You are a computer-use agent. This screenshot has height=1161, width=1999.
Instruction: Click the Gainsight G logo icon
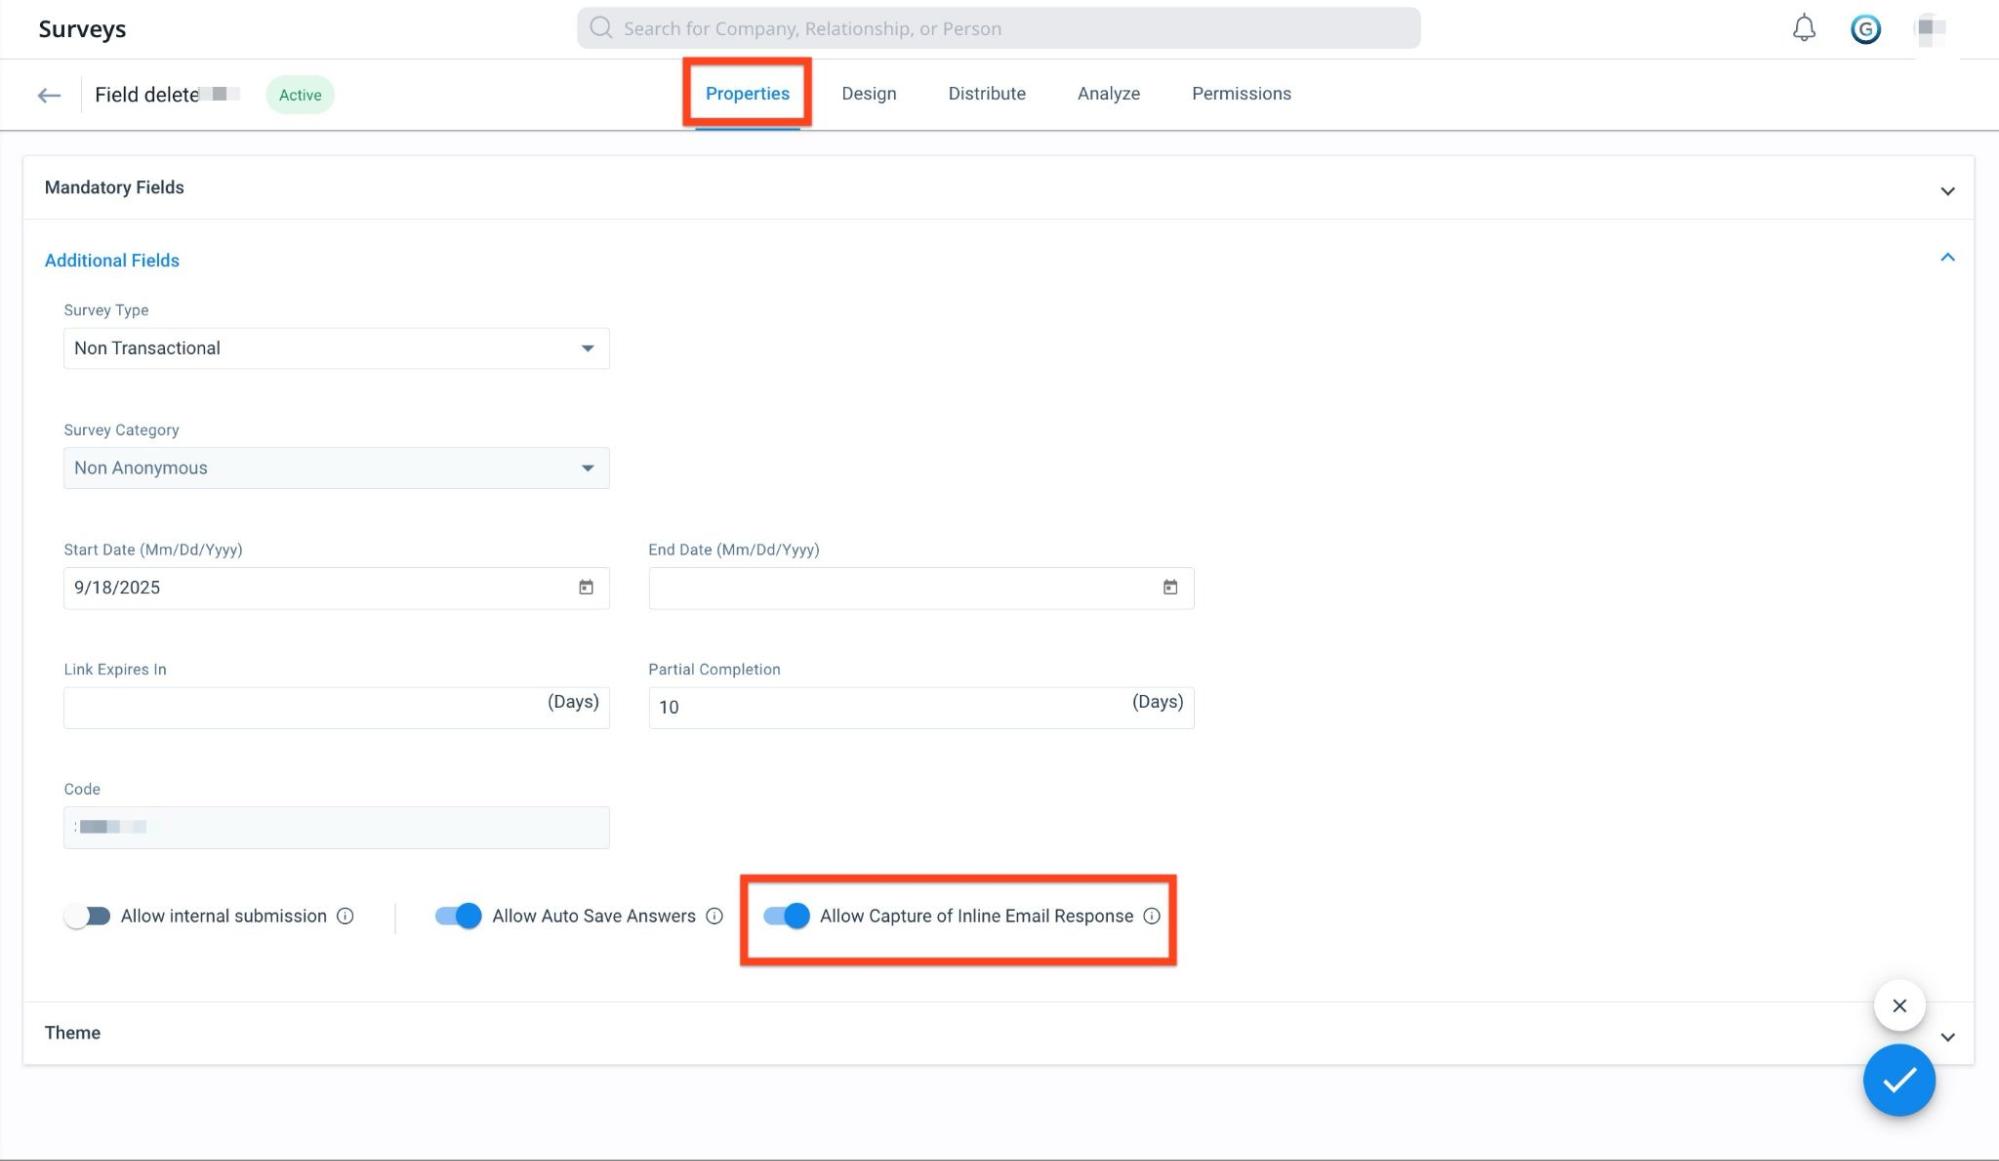click(1865, 29)
